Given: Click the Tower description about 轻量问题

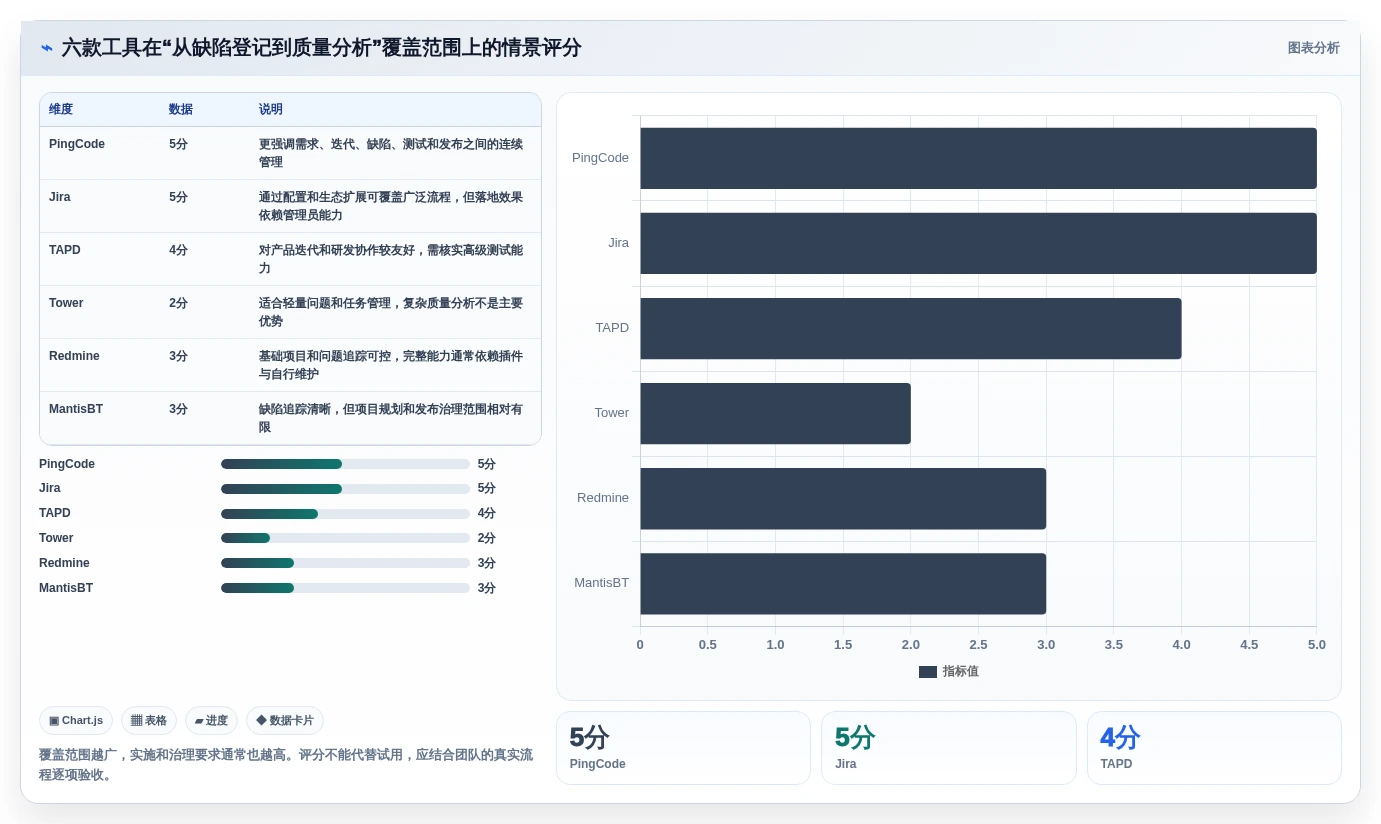Looking at the screenshot, I should pos(391,312).
